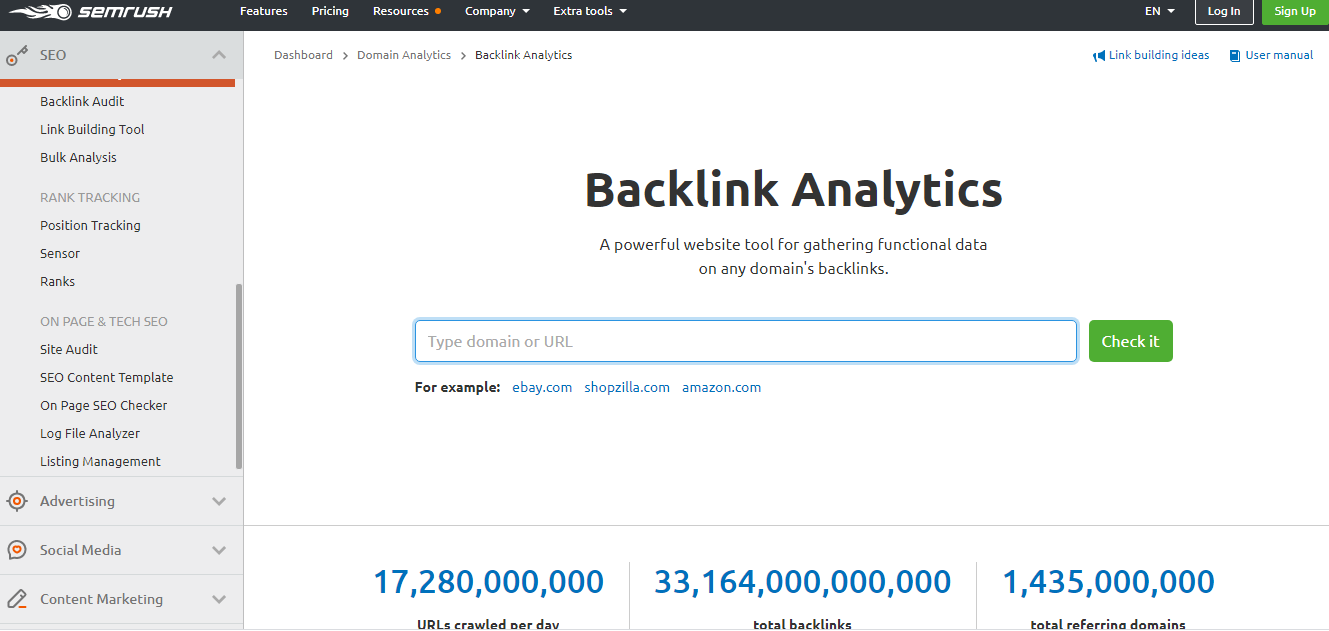
Task: Click the shopzilla.com example link
Action: point(627,387)
